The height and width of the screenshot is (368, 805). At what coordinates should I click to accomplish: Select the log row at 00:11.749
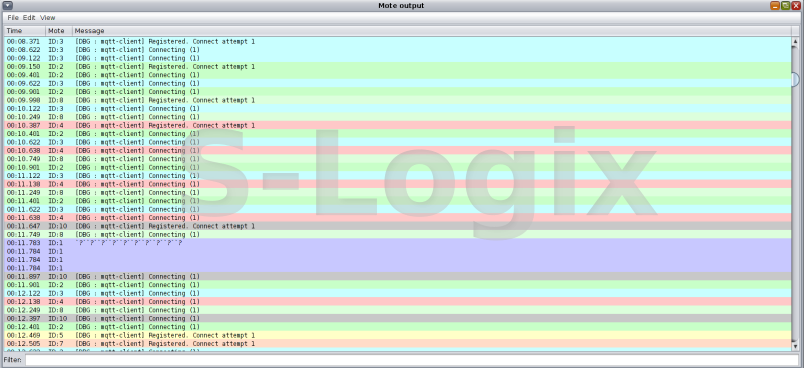(397, 234)
